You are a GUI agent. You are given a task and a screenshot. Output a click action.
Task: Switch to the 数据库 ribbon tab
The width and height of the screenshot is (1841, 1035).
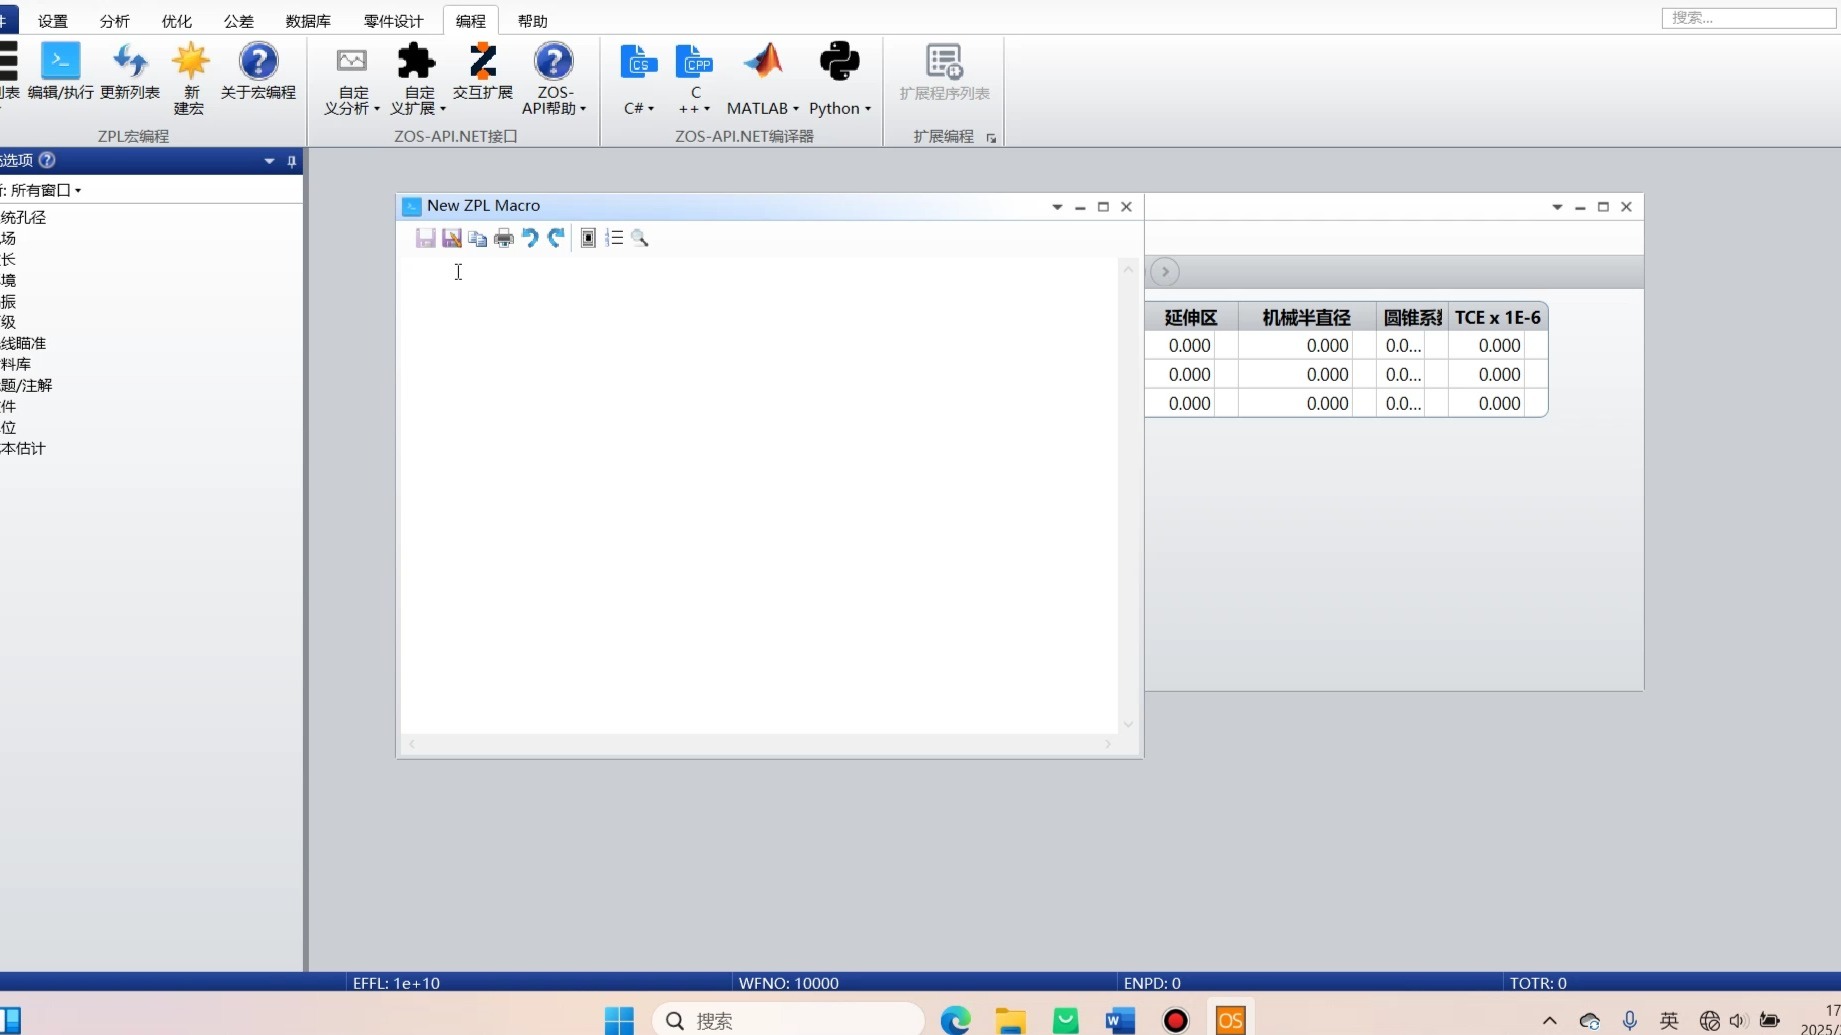coord(308,21)
